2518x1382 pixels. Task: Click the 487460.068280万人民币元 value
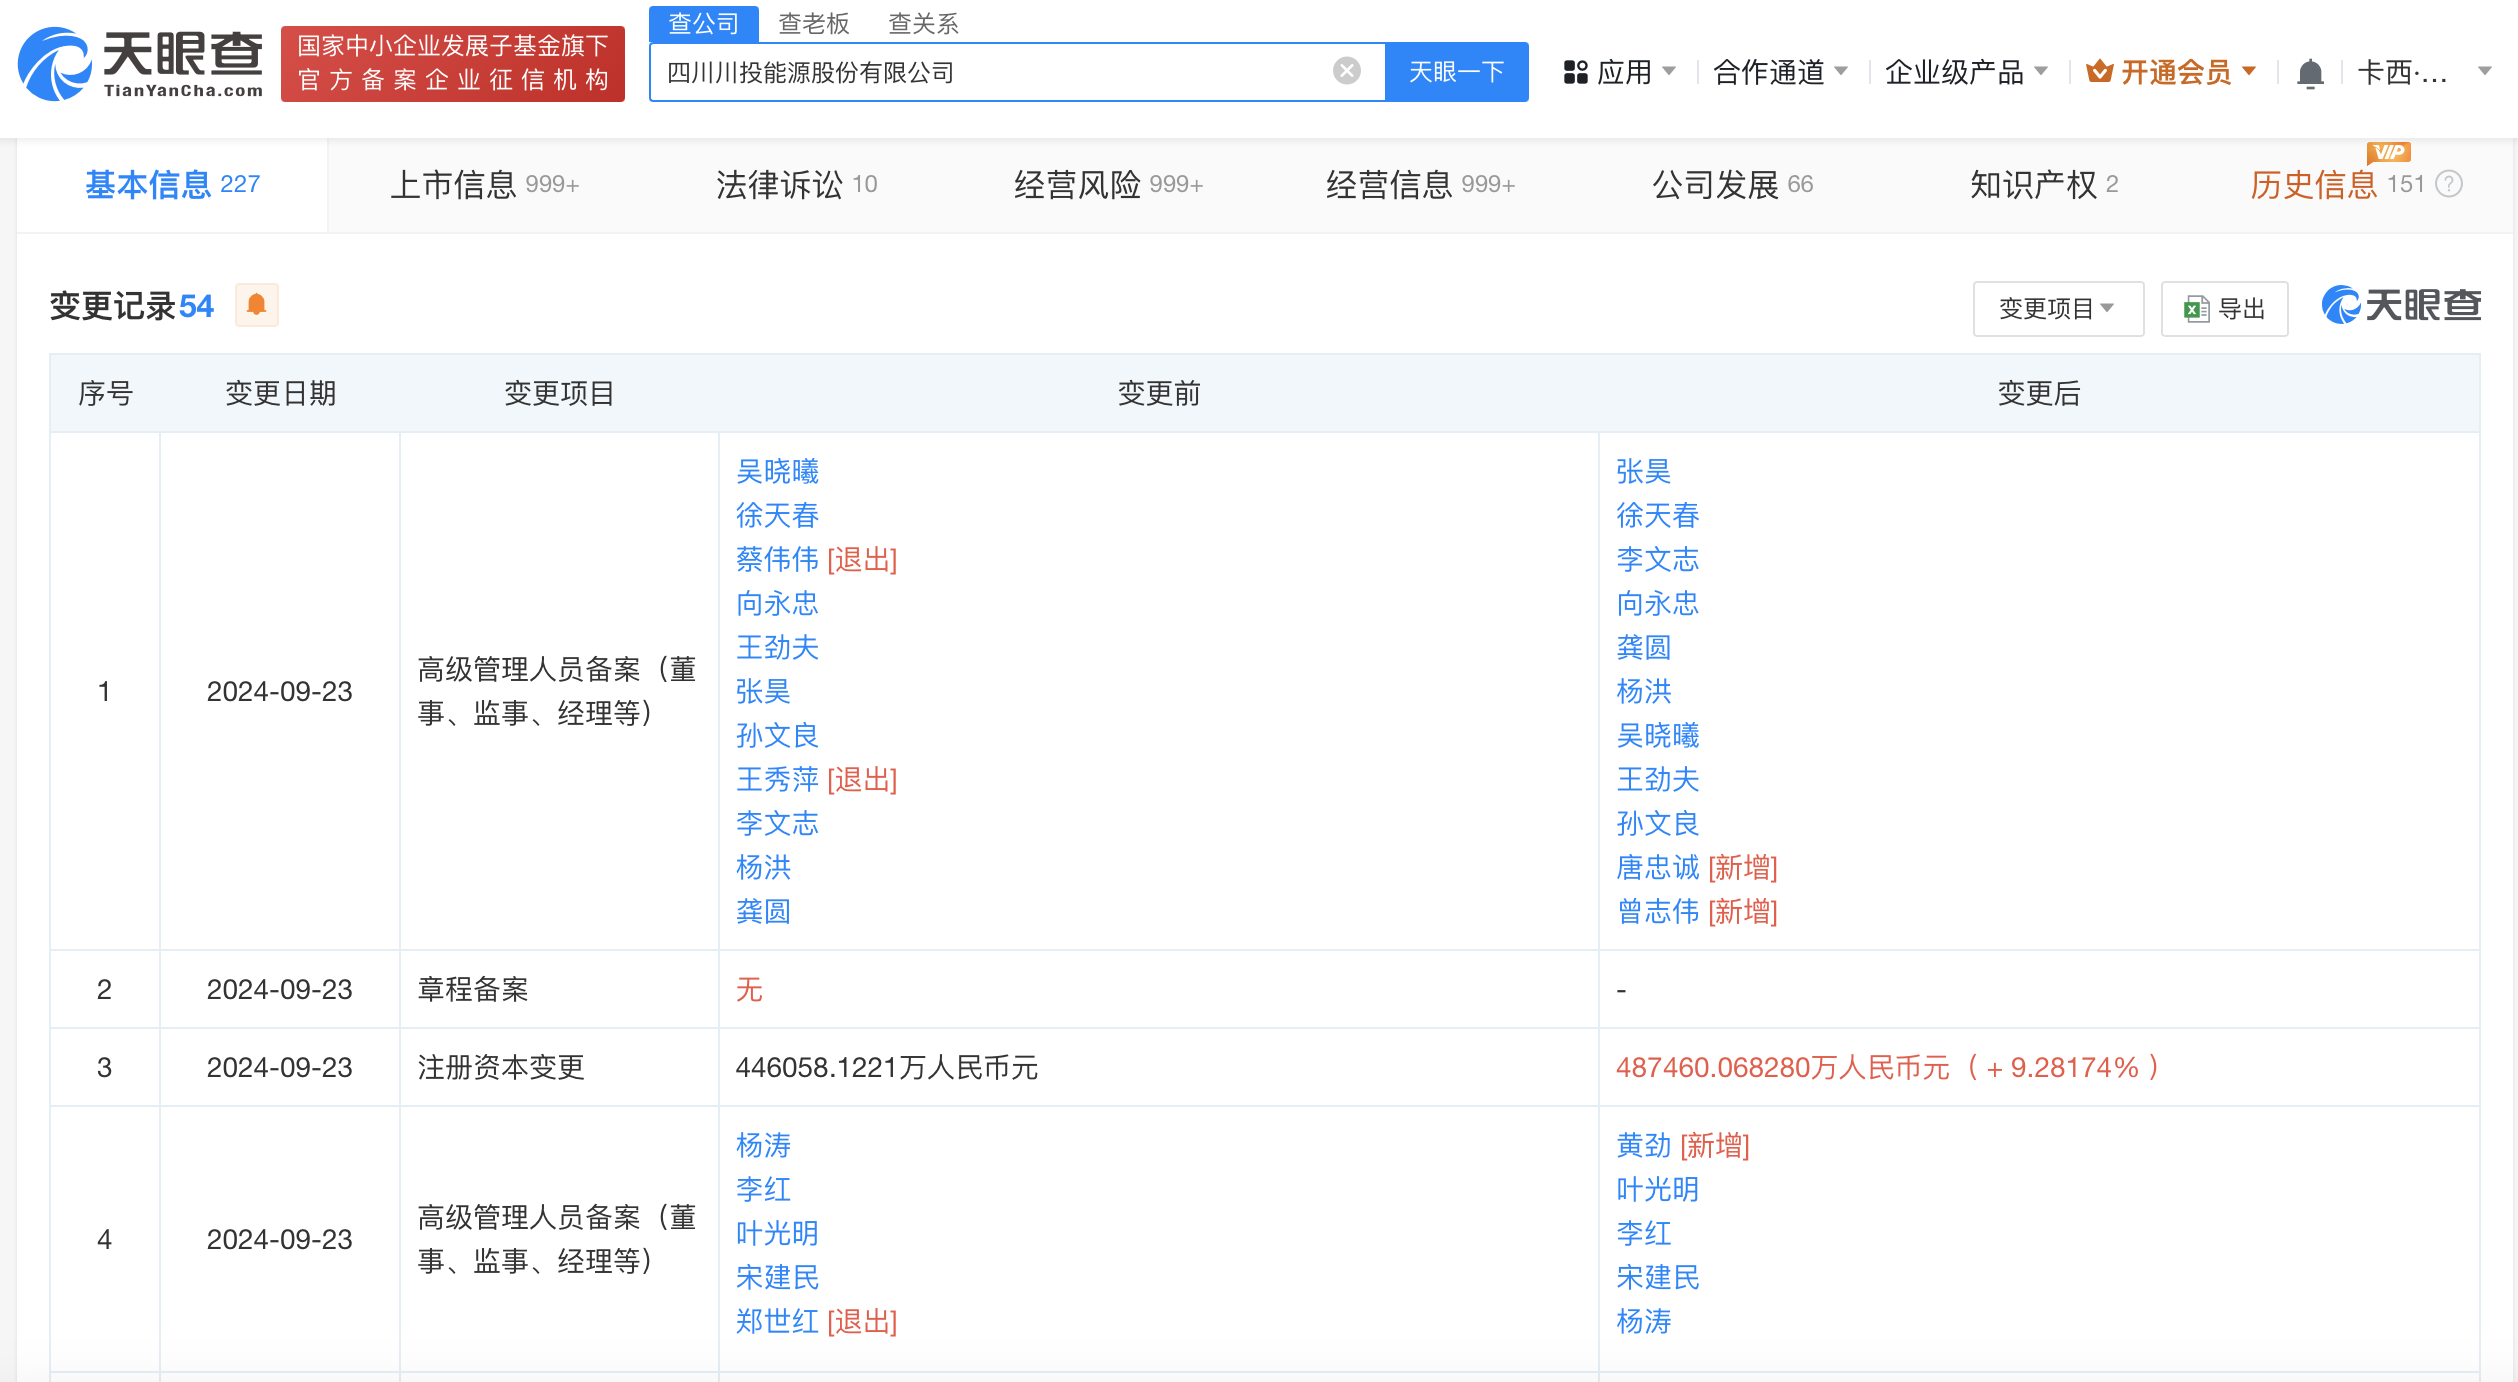(x=1783, y=1068)
